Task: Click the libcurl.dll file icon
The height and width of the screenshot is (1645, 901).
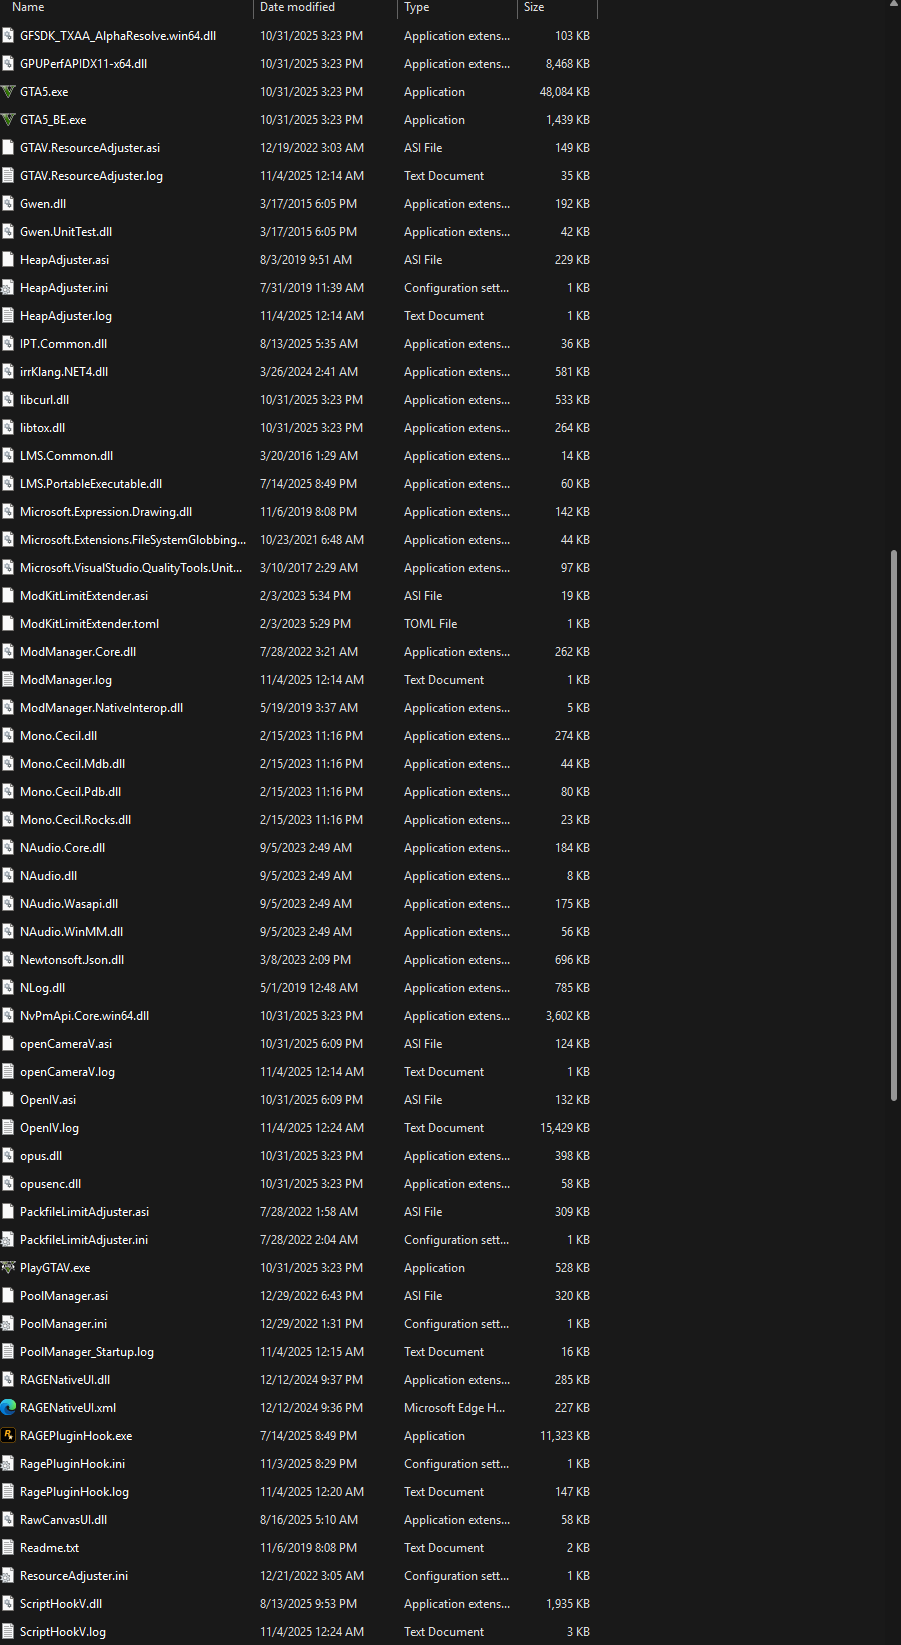Action: pos(8,400)
